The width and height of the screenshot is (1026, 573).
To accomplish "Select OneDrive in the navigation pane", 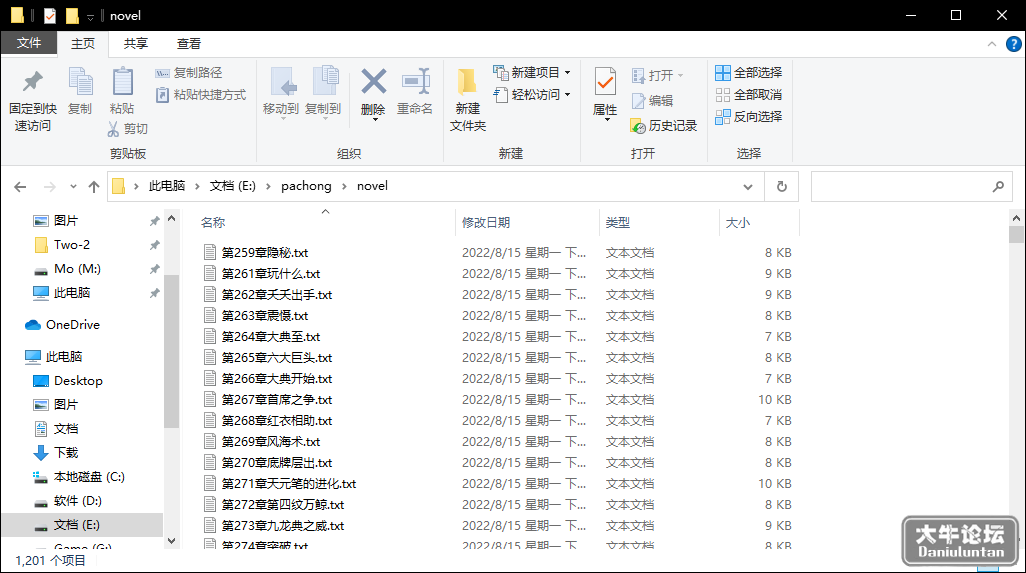I will pos(73,324).
